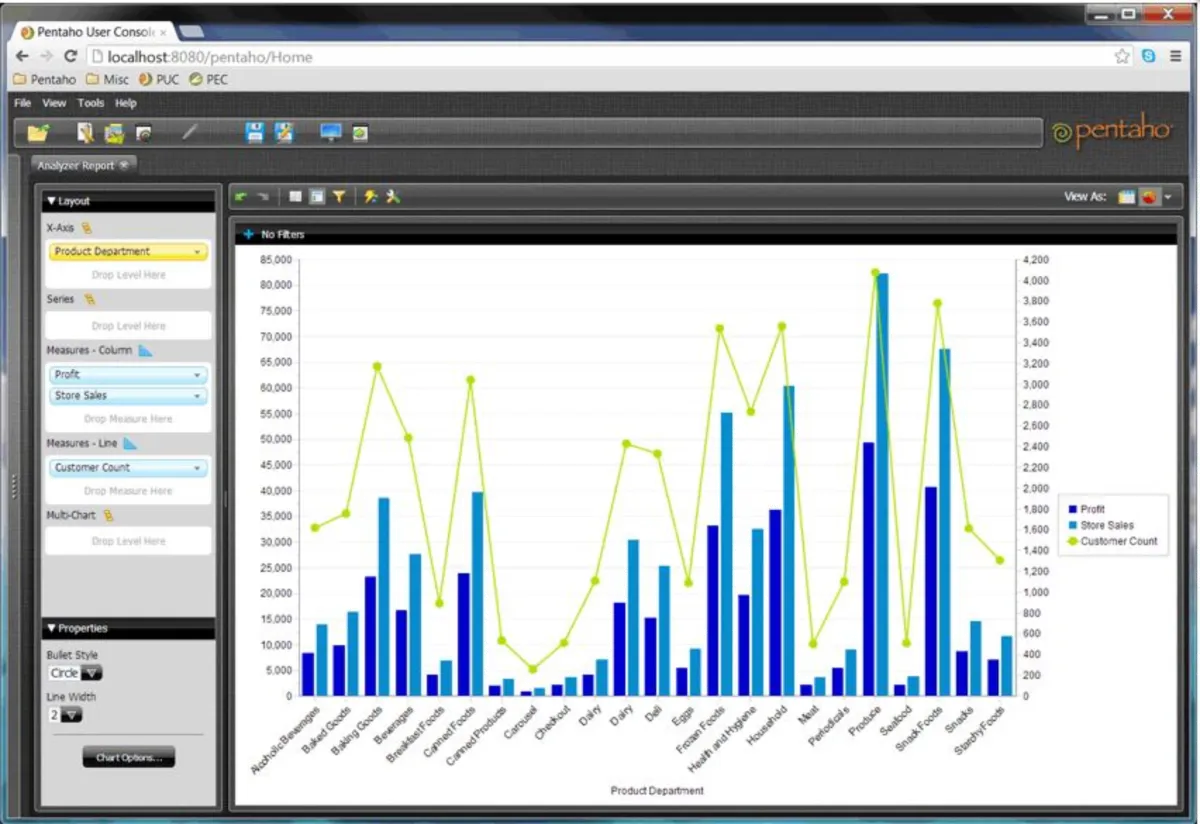The image size is (1200, 824).
Task: Open the Chrome hamburger menu
Action: [1176, 57]
